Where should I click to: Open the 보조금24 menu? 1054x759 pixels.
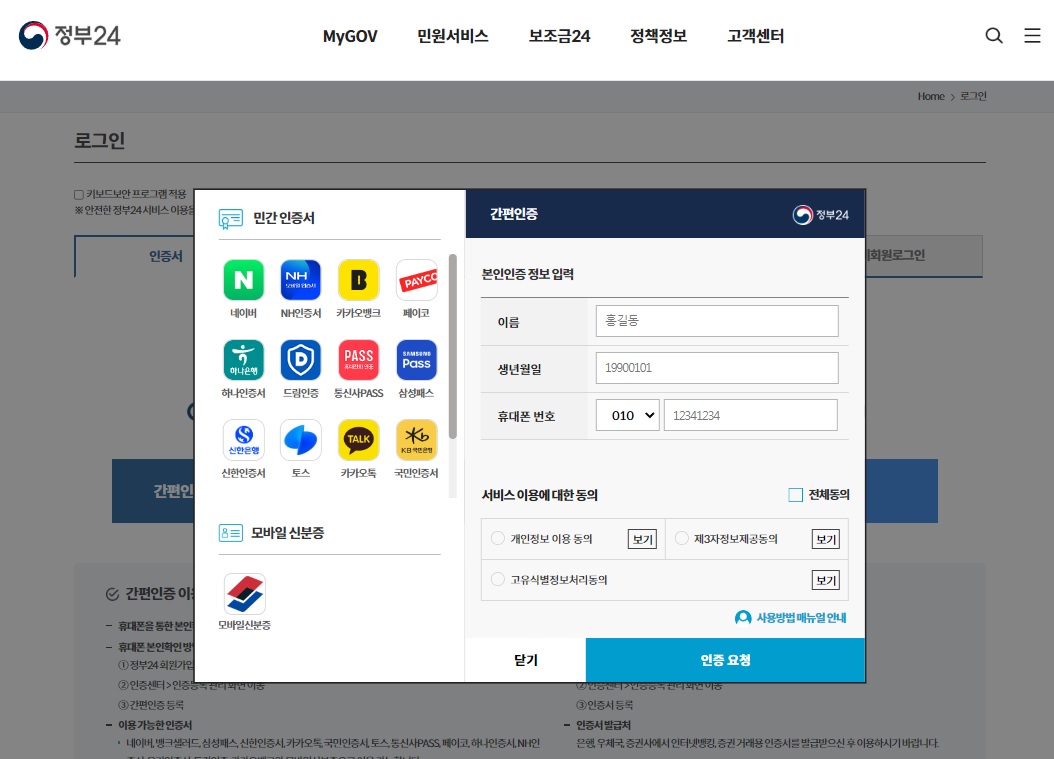559,36
